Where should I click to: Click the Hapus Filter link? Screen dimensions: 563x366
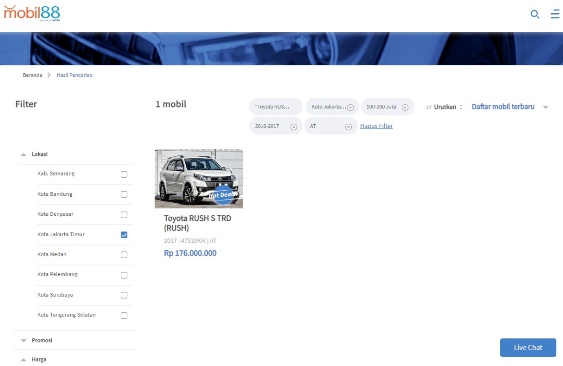[376, 126]
